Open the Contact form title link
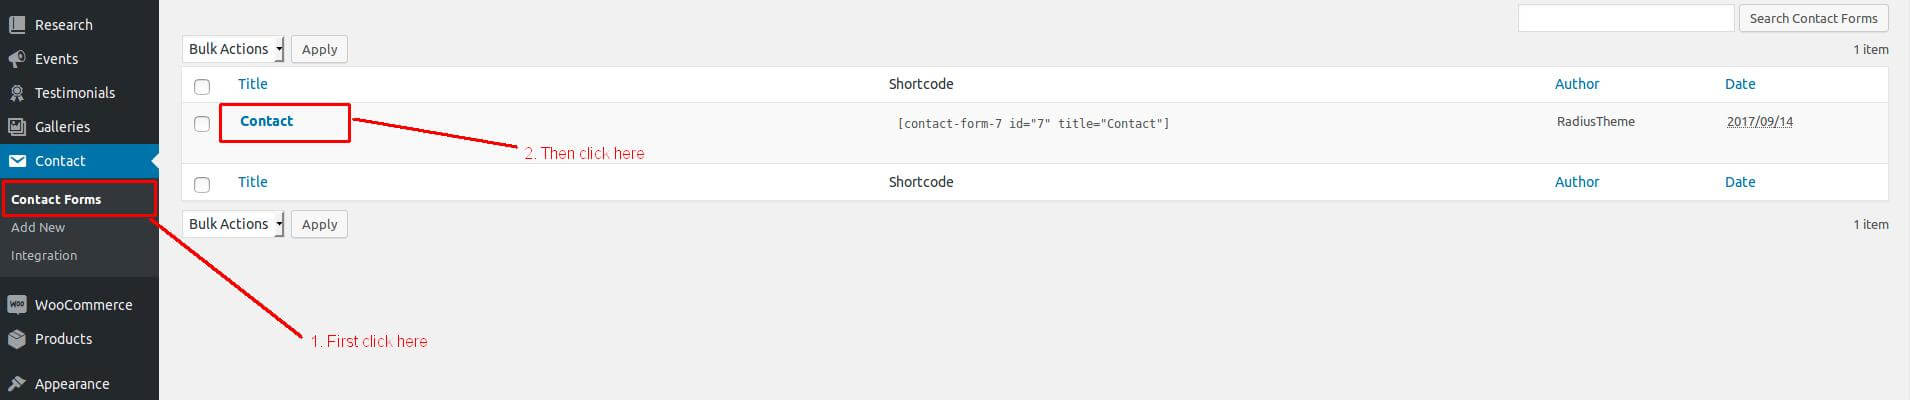The image size is (1910, 400). (266, 121)
